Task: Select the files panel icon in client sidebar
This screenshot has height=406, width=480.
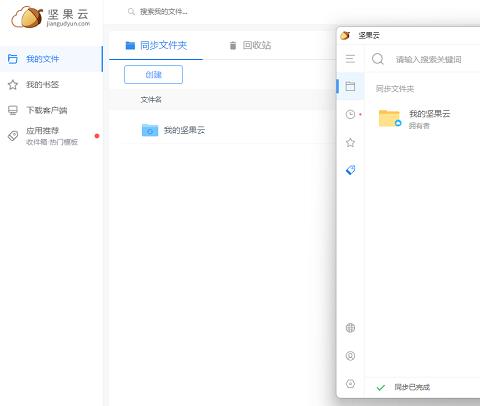Action: (x=350, y=86)
